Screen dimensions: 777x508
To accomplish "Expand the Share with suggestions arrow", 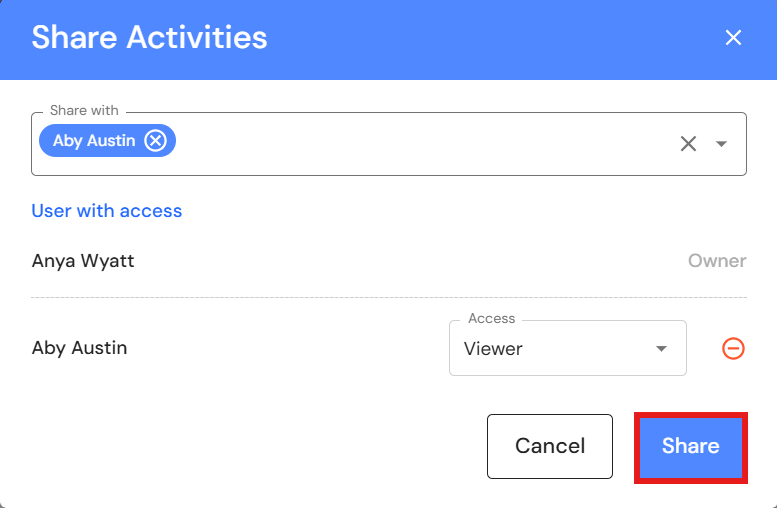I will (x=721, y=144).
